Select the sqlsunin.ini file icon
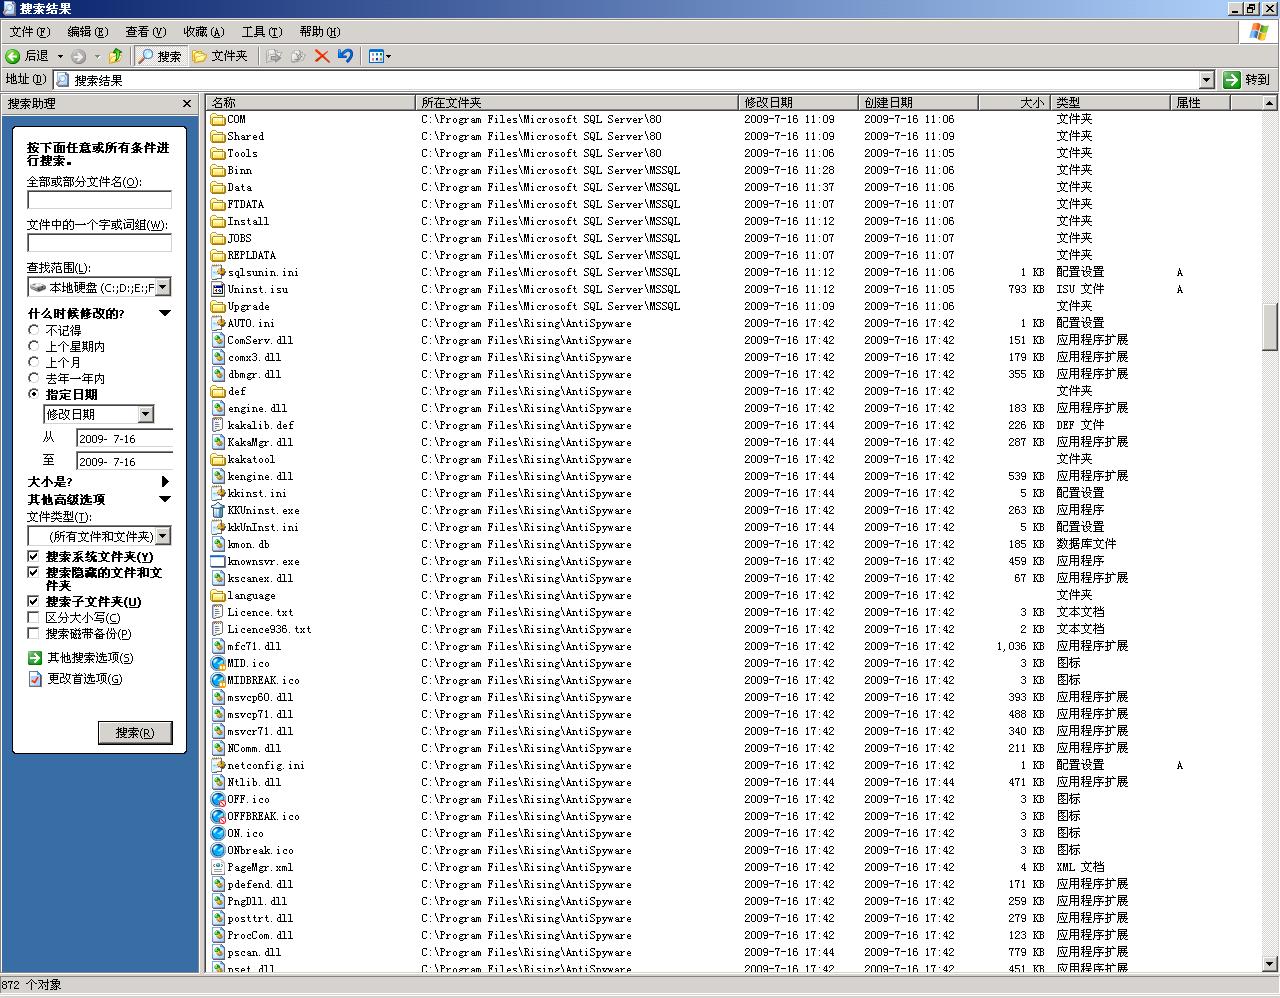Screen dimensions: 1280x998 tap(218, 272)
